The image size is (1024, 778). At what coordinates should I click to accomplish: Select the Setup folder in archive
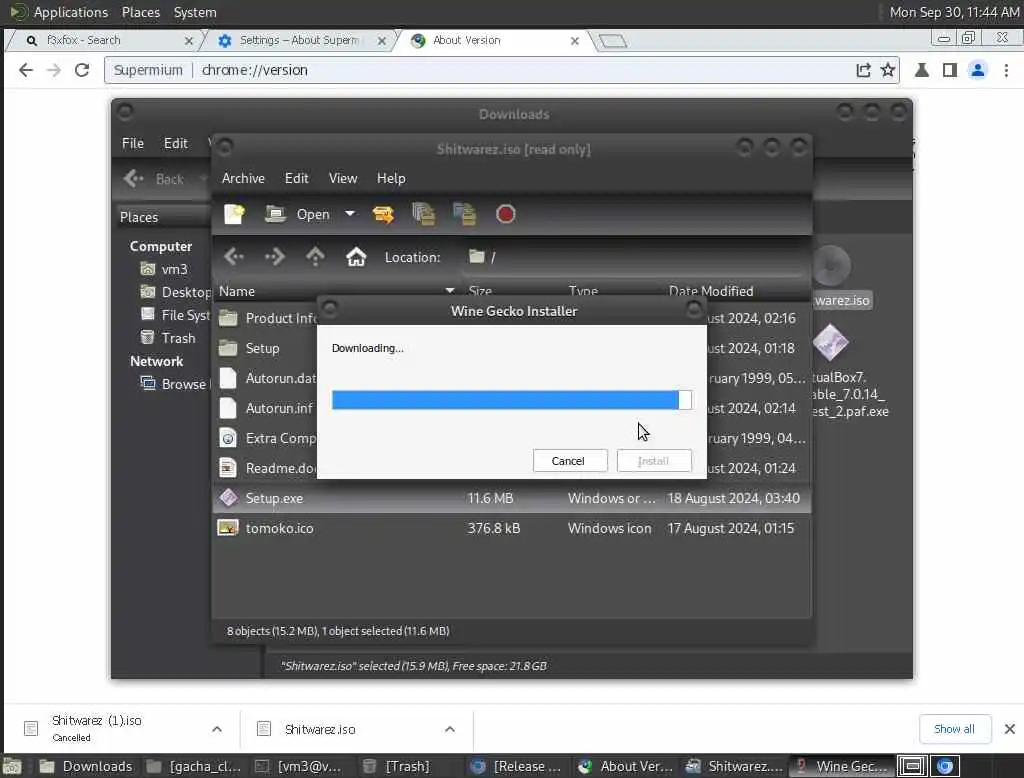click(x=263, y=348)
